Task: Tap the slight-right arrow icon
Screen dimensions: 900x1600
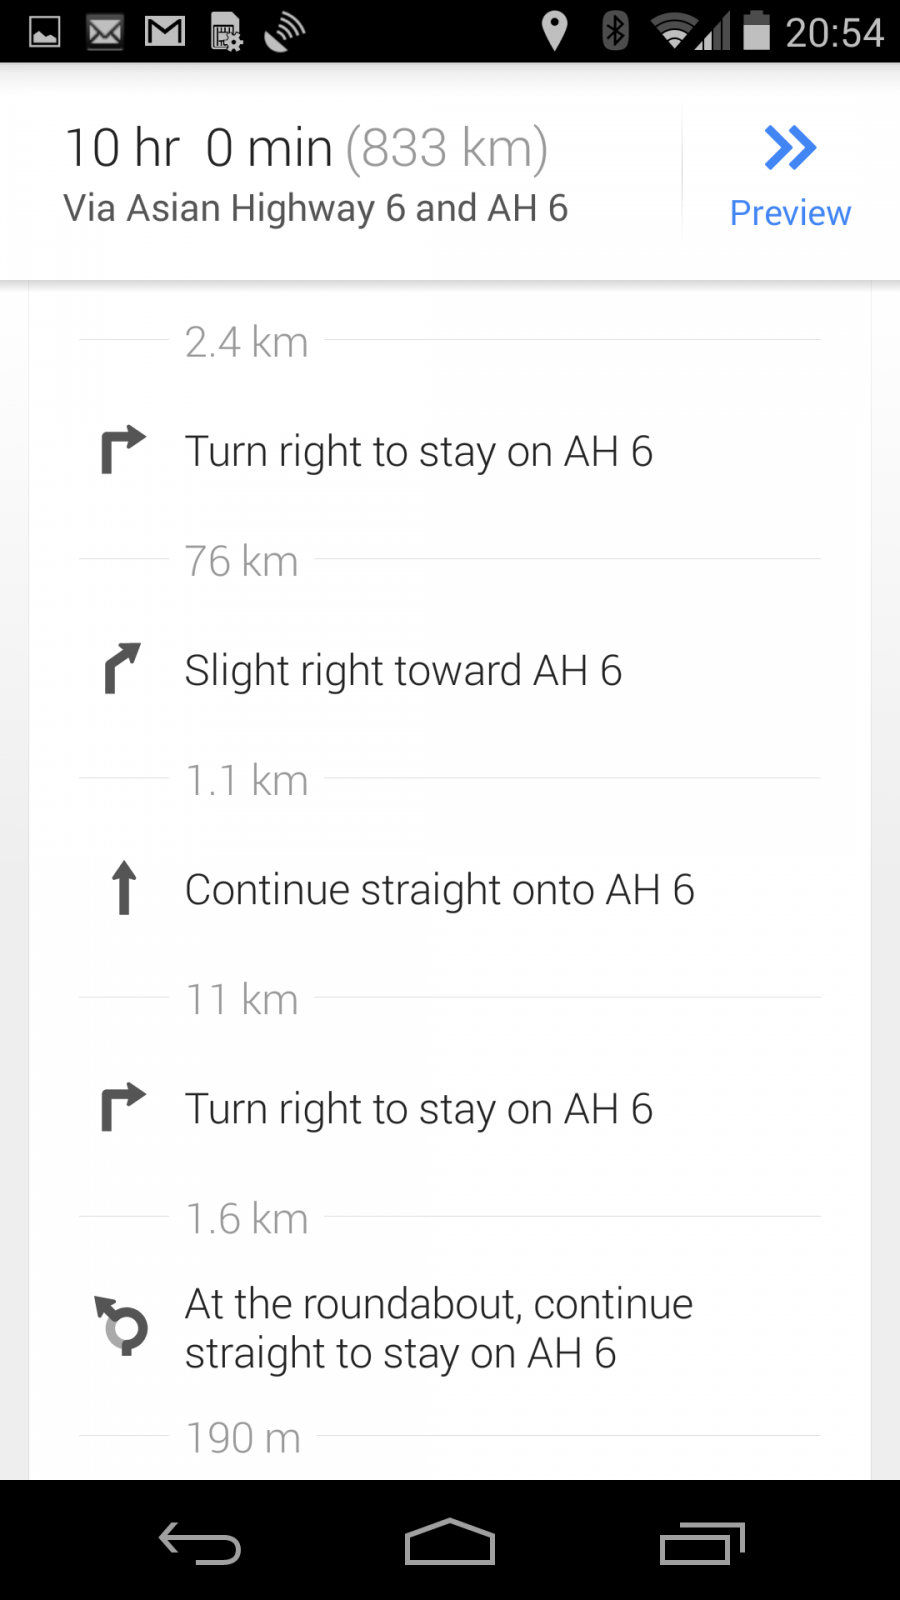Action: pyautogui.click(x=123, y=668)
